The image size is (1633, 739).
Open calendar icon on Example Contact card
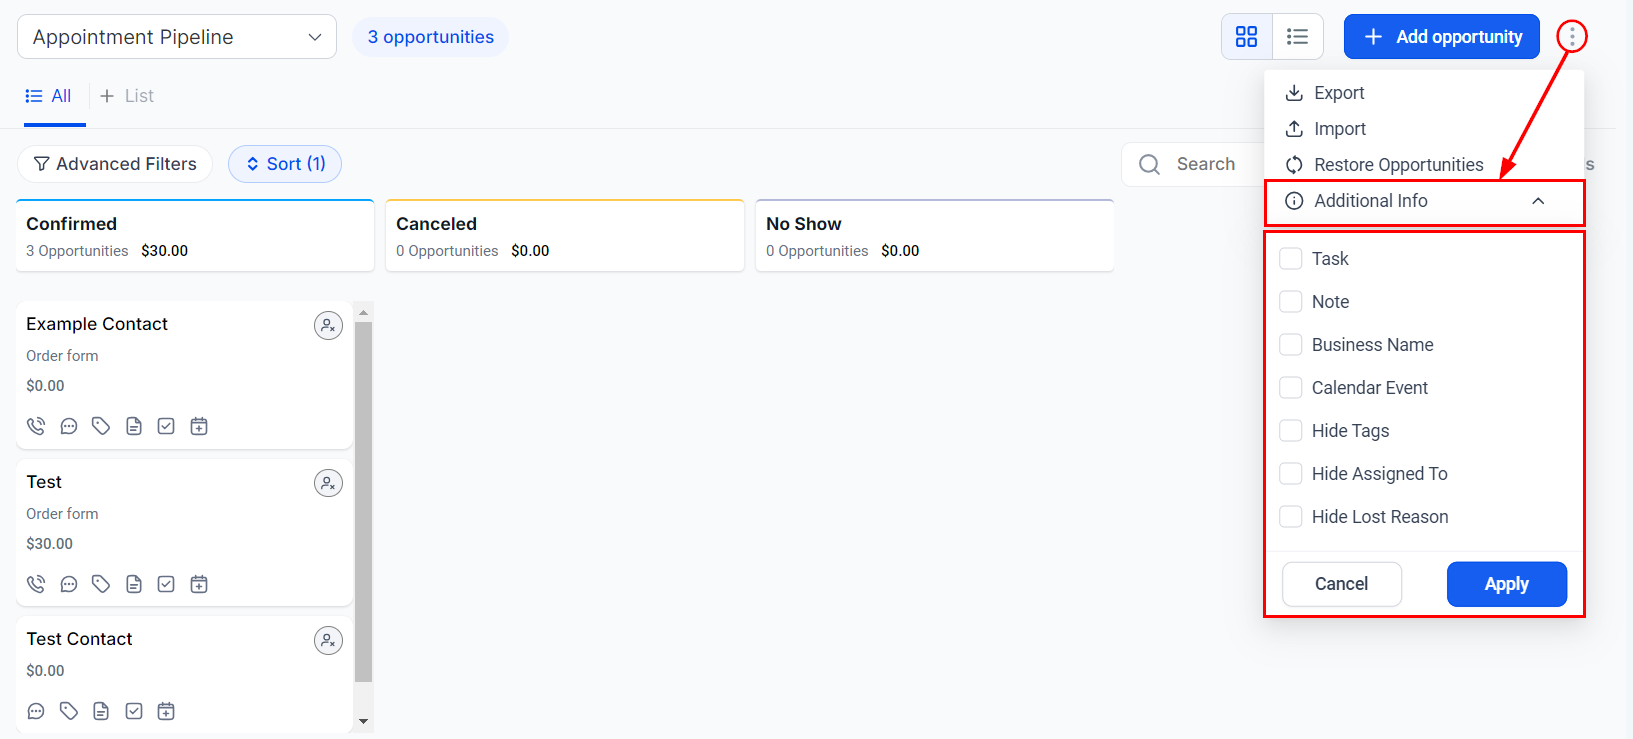(x=199, y=426)
